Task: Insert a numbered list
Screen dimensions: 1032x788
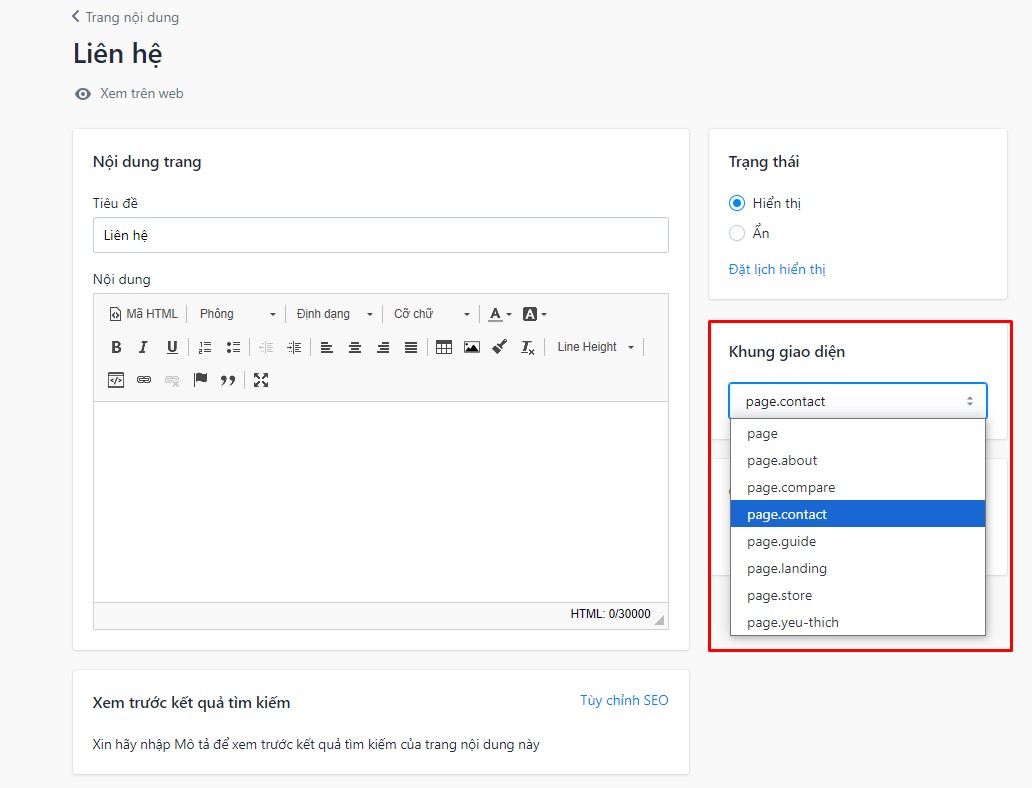Action: point(205,347)
